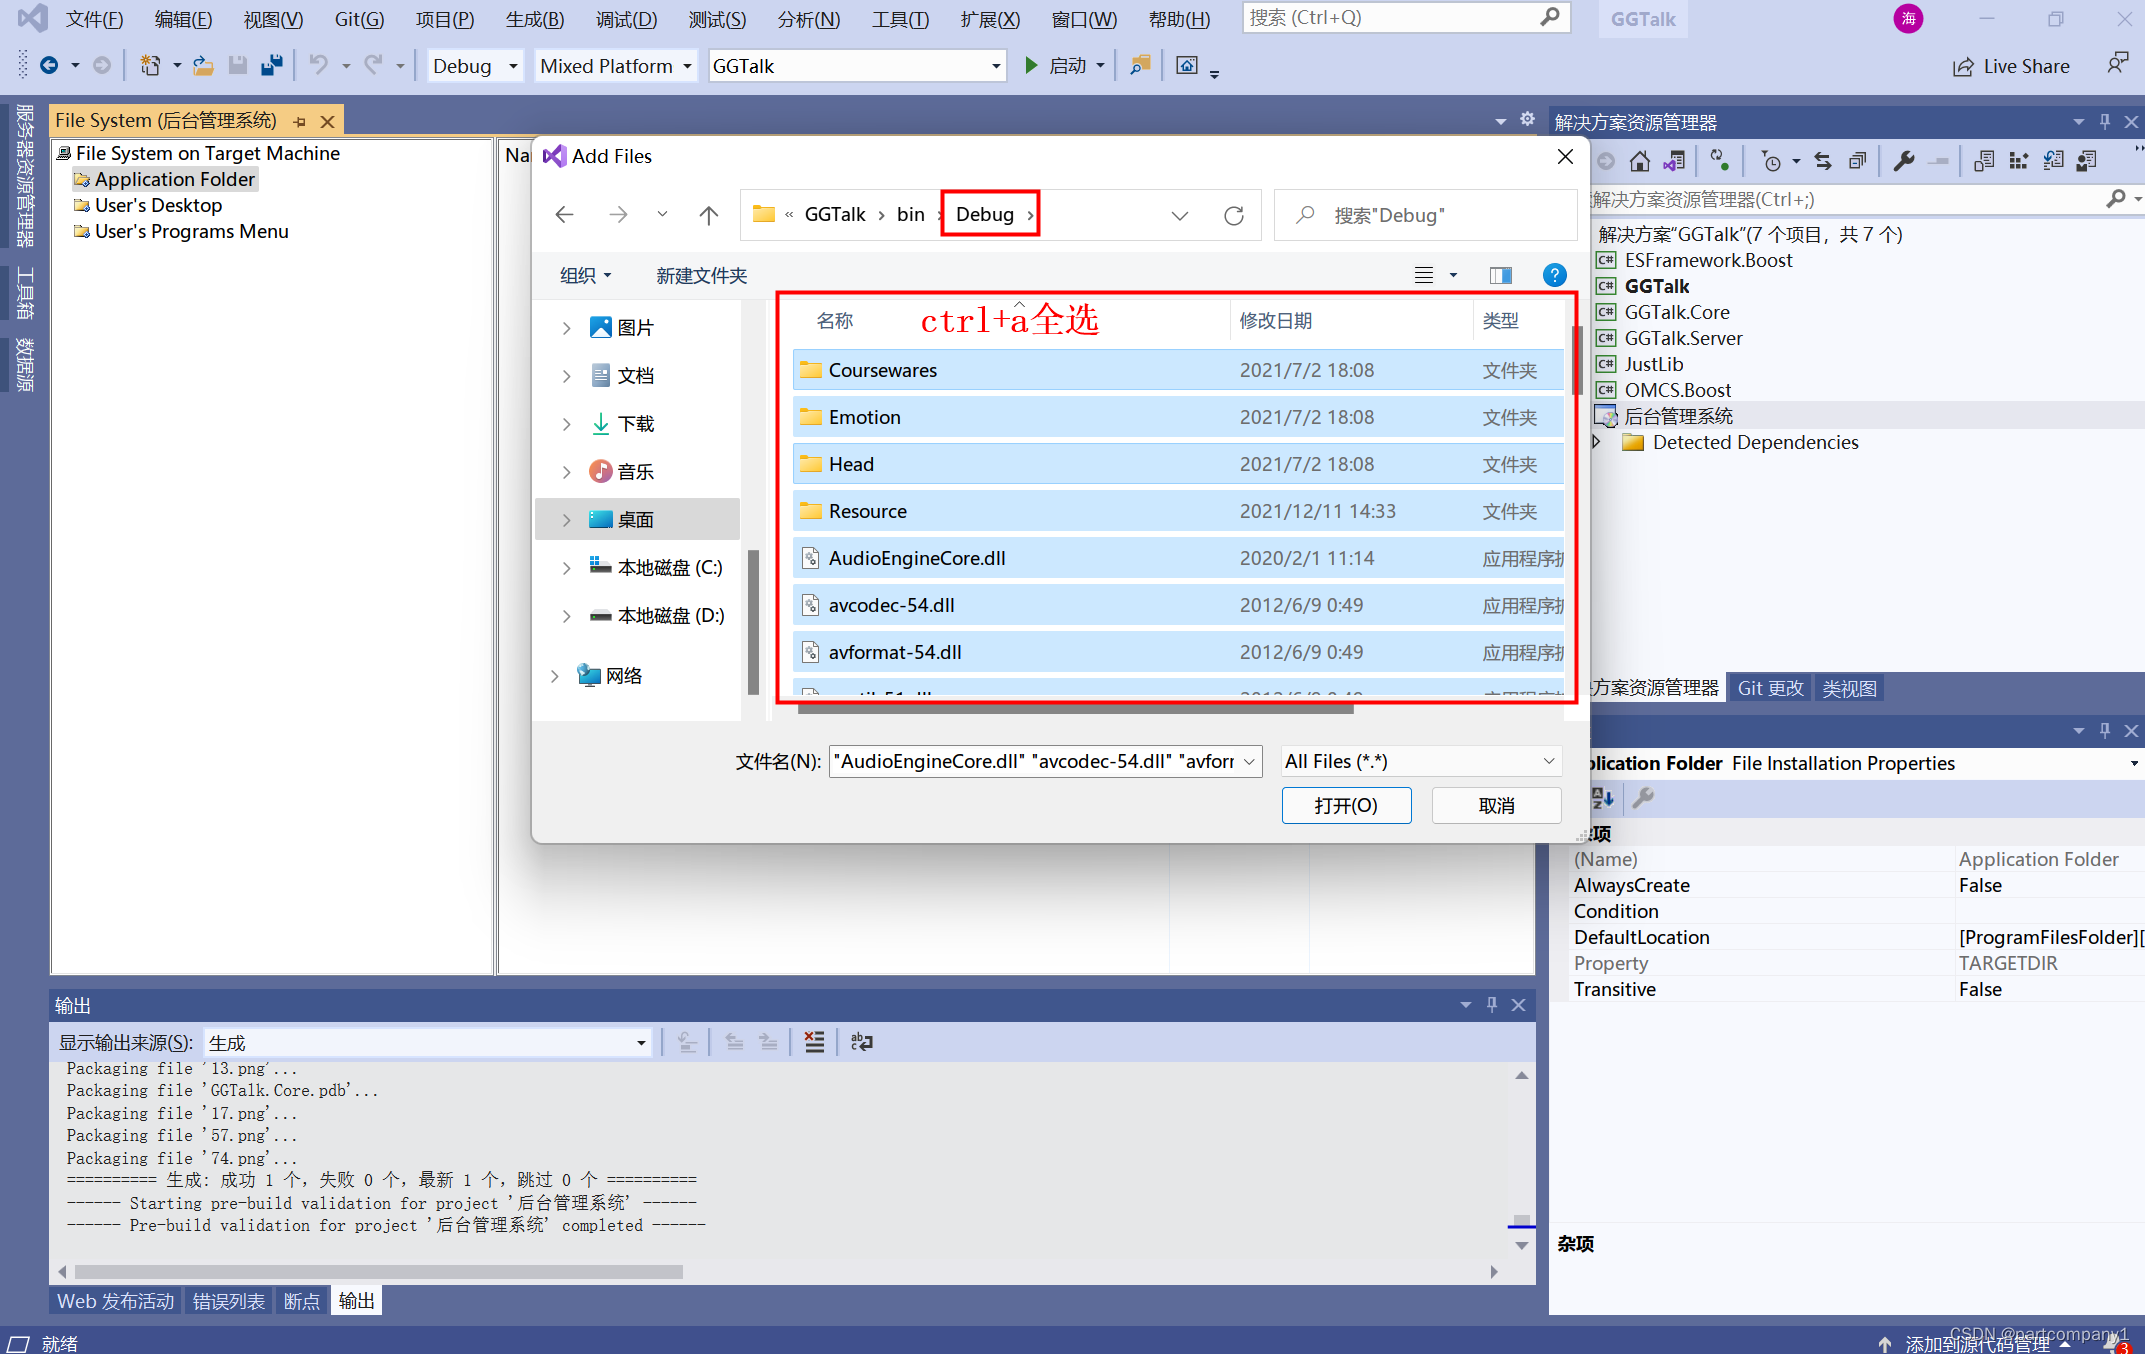Viewport: 2145px width, 1354px height.
Task: Click the 打开(O) button
Action: pyautogui.click(x=1346, y=806)
